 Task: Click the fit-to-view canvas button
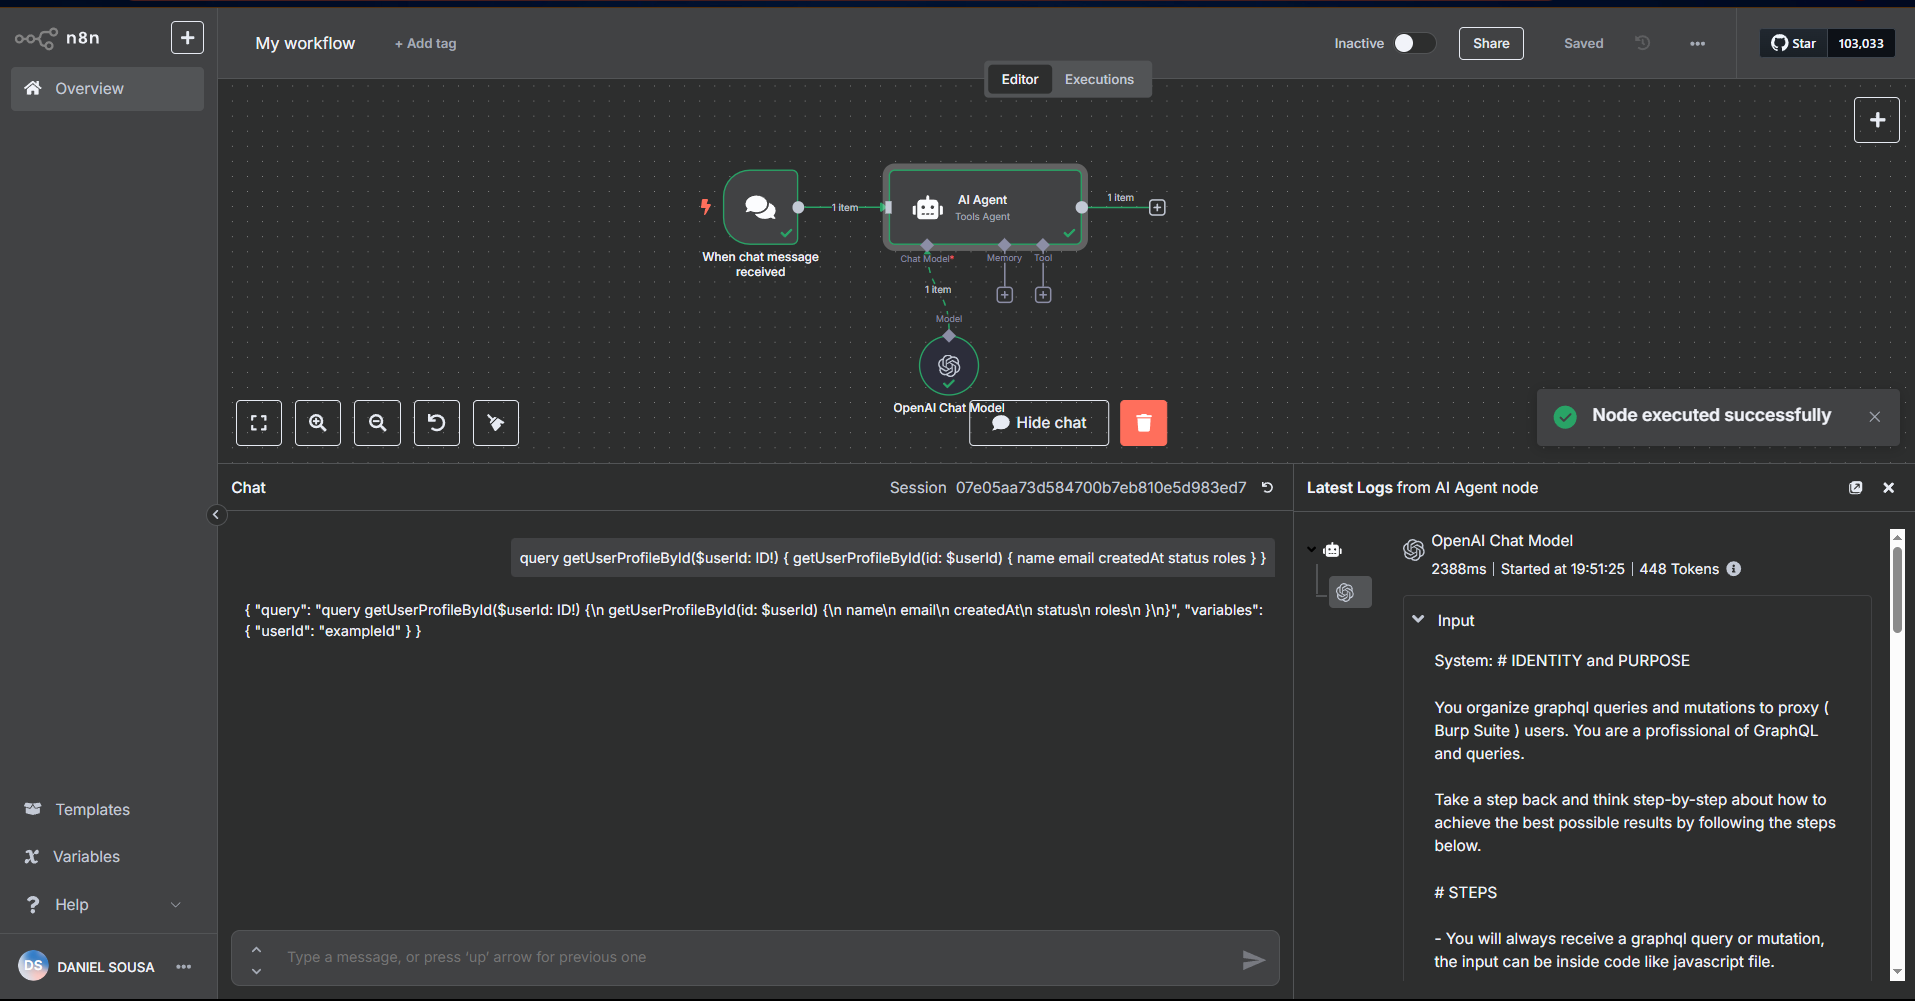259,423
